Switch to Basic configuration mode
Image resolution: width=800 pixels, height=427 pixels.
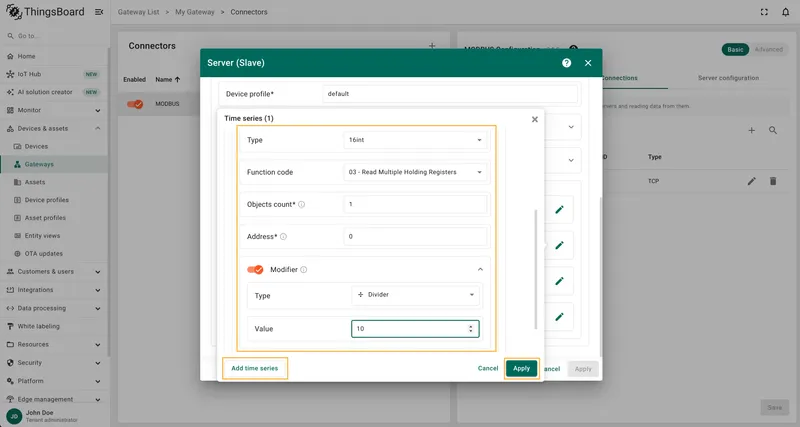(x=735, y=49)
